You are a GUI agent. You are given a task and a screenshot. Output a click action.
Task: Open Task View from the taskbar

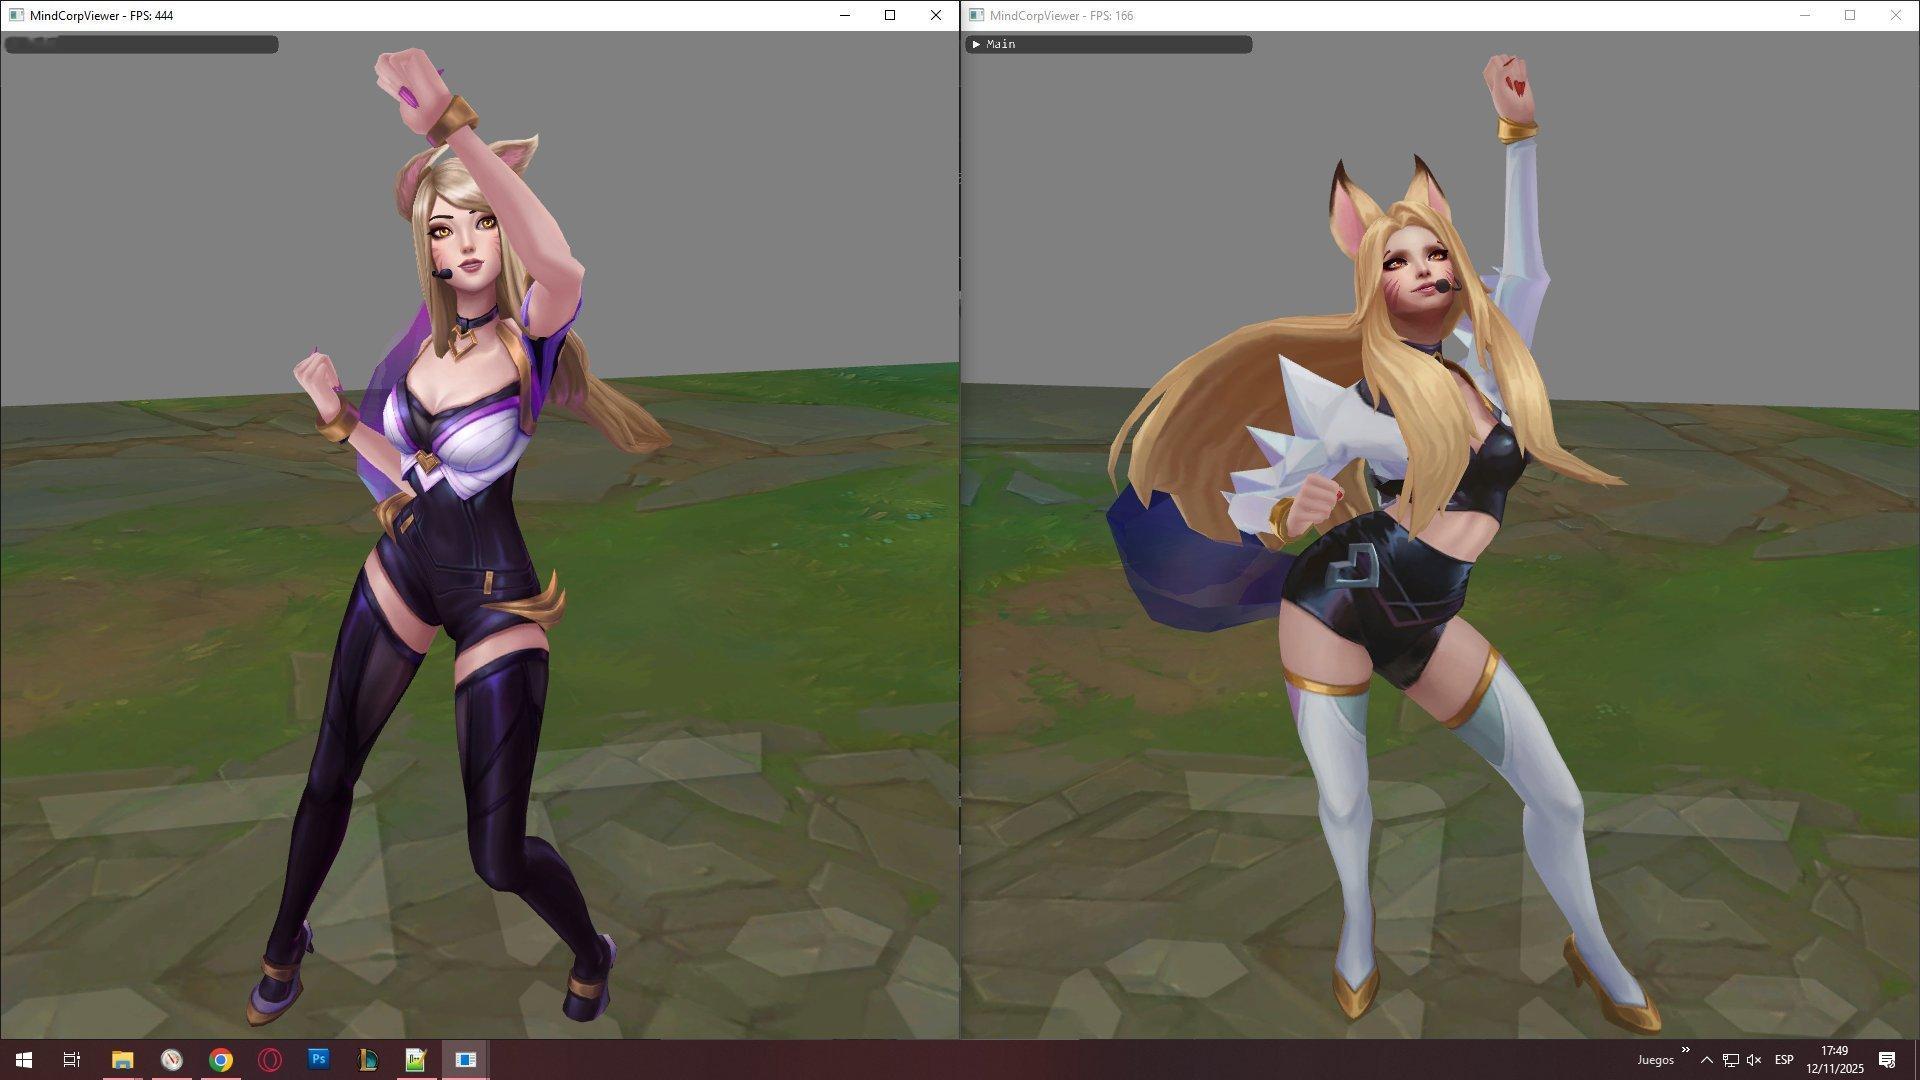pyautogui.click(x=72, y=1059)
